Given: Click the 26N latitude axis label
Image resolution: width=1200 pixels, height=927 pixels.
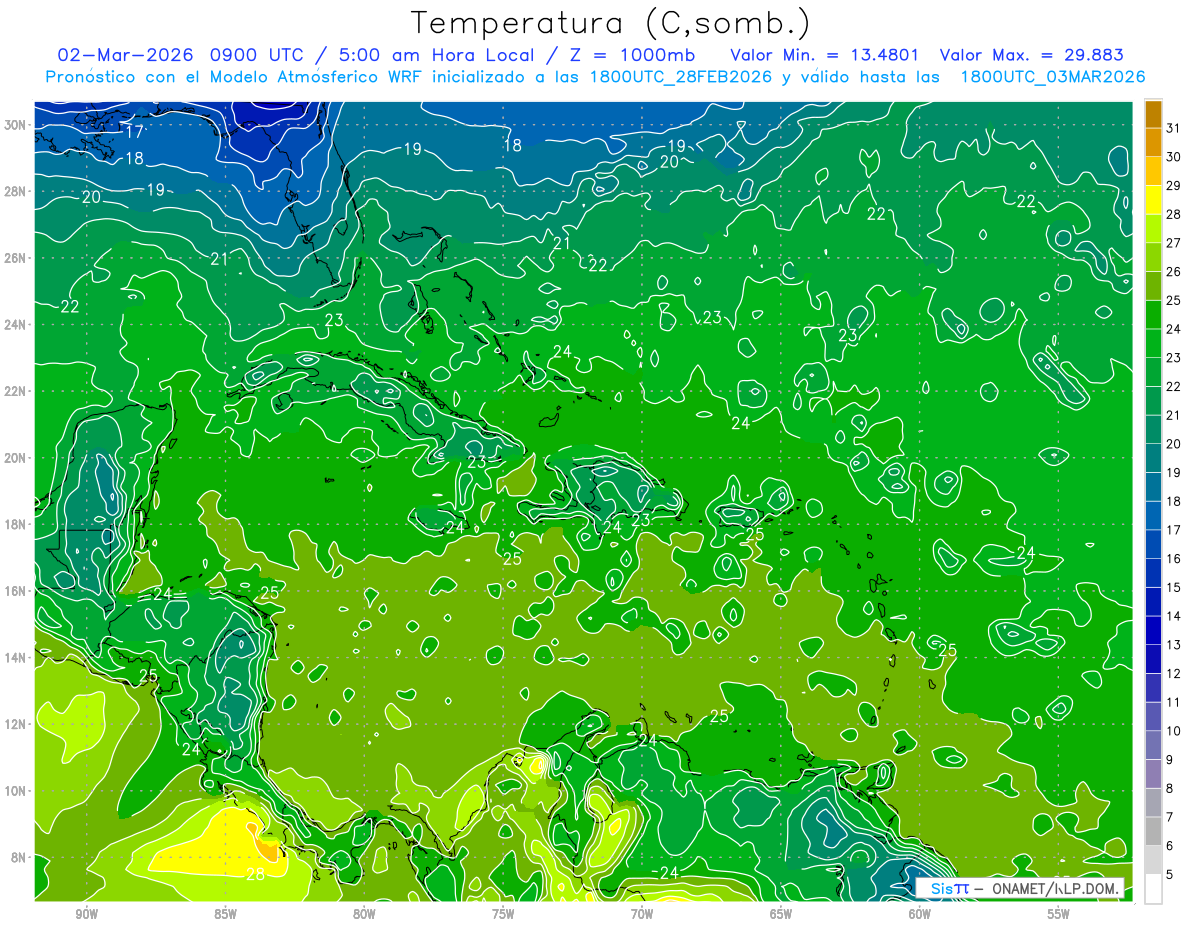Looking at the screenshot, I should coord(16,258).
